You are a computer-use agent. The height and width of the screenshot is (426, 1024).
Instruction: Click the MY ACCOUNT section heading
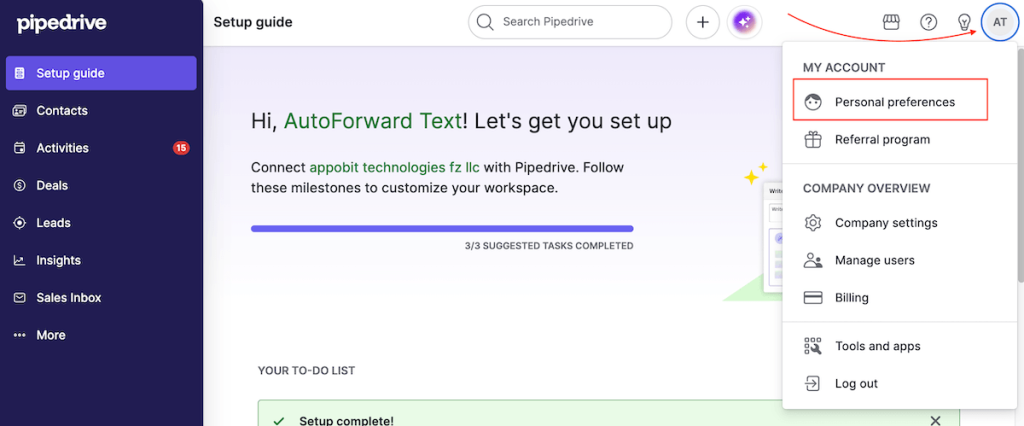pyautogui.click(x=844, y=67)
